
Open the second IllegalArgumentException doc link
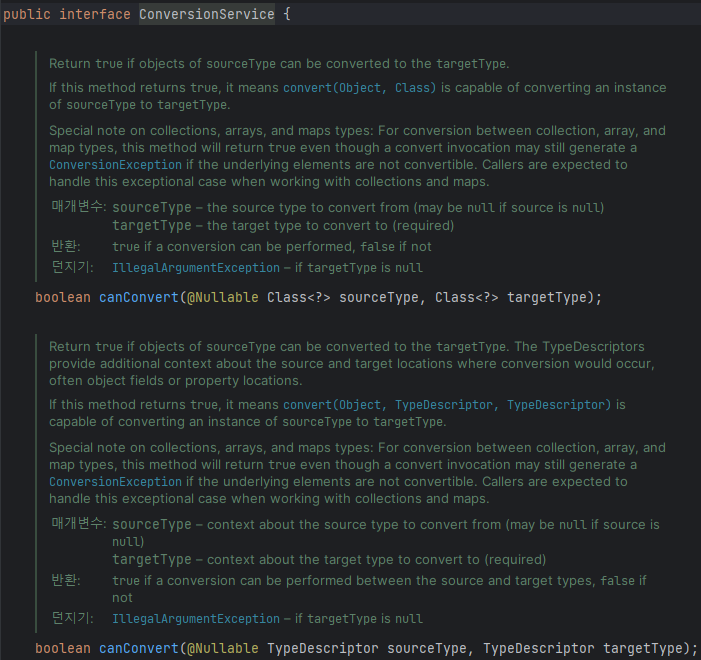click(196, 619)
